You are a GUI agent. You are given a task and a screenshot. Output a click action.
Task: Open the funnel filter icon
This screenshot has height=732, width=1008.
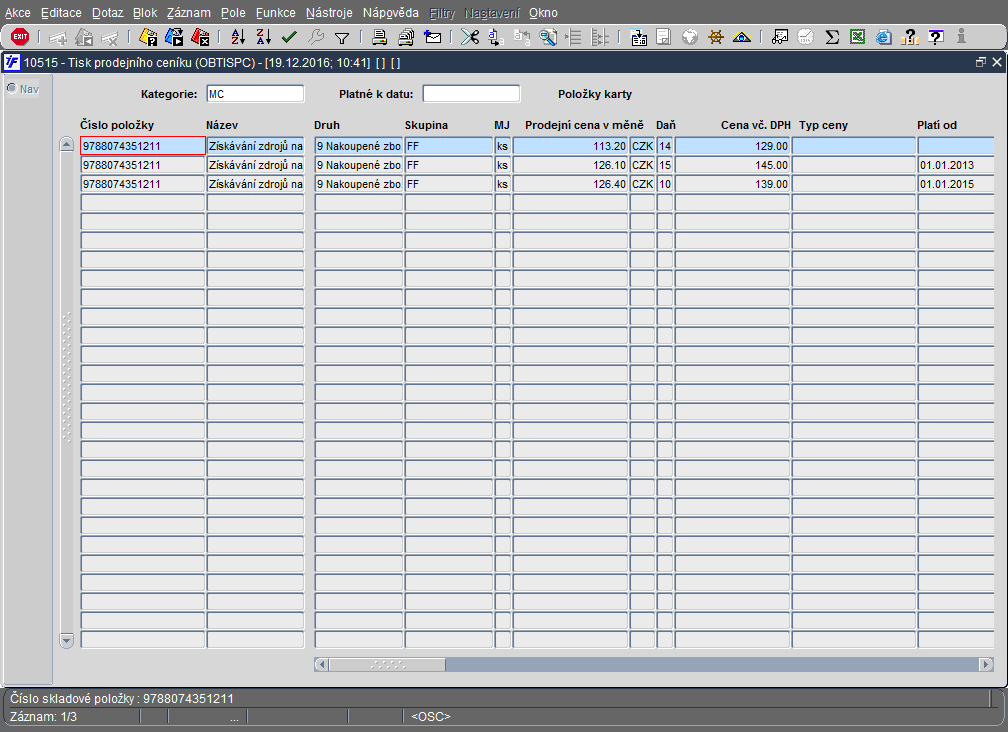click(342, 38)
